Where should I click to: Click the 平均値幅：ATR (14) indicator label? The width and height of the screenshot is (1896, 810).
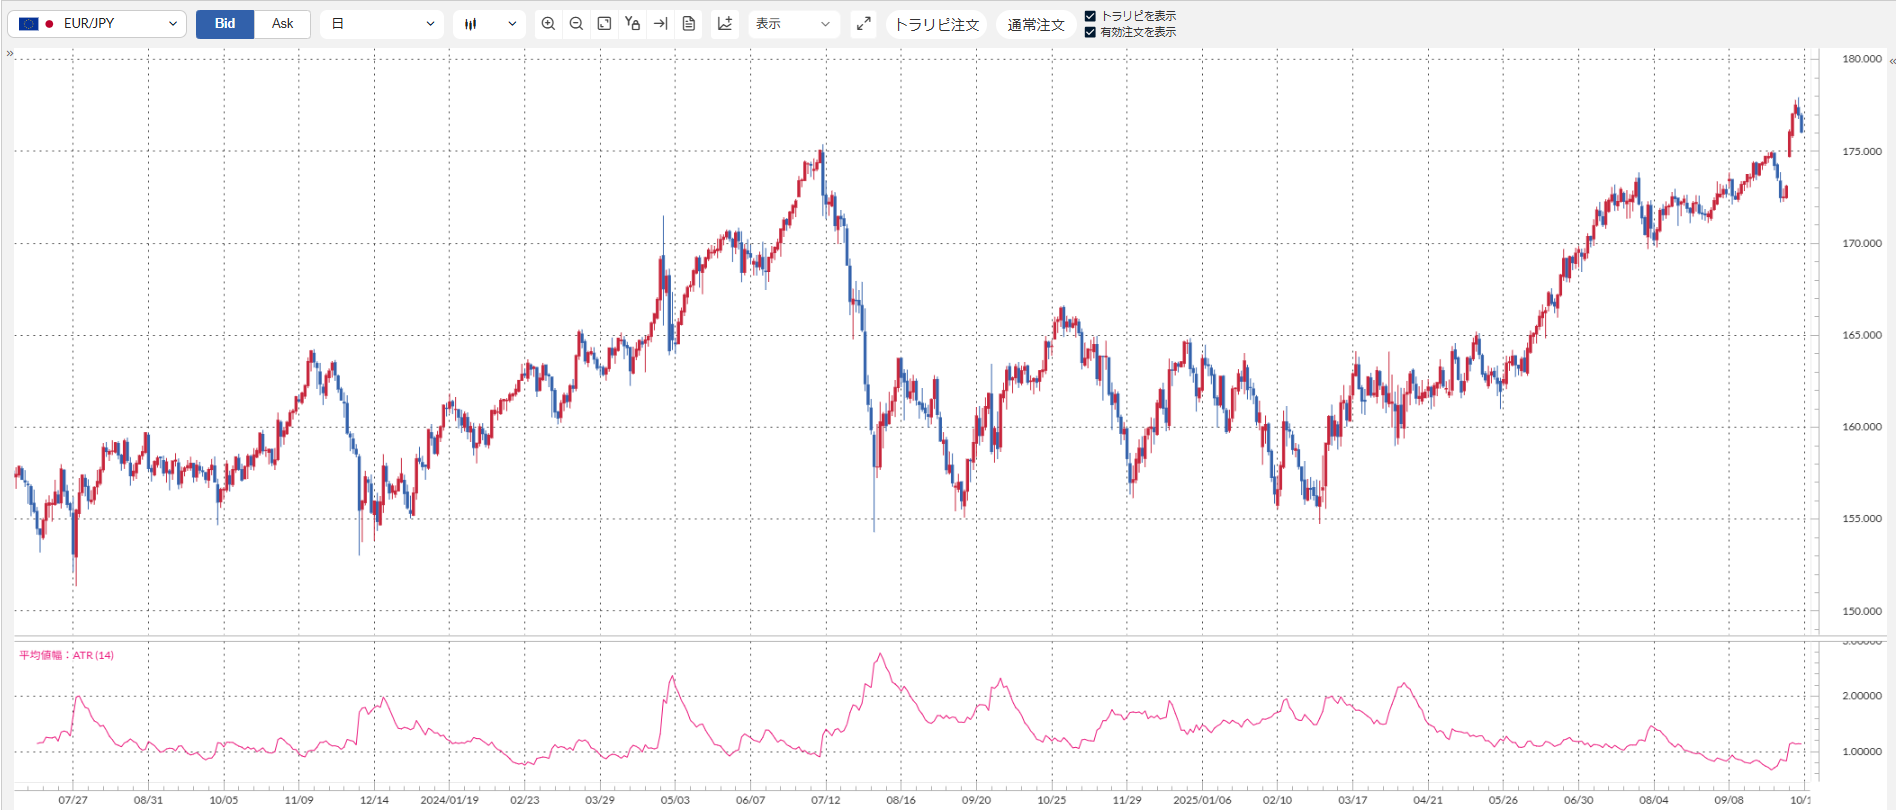pyautogui.click(x=67, y=655)
